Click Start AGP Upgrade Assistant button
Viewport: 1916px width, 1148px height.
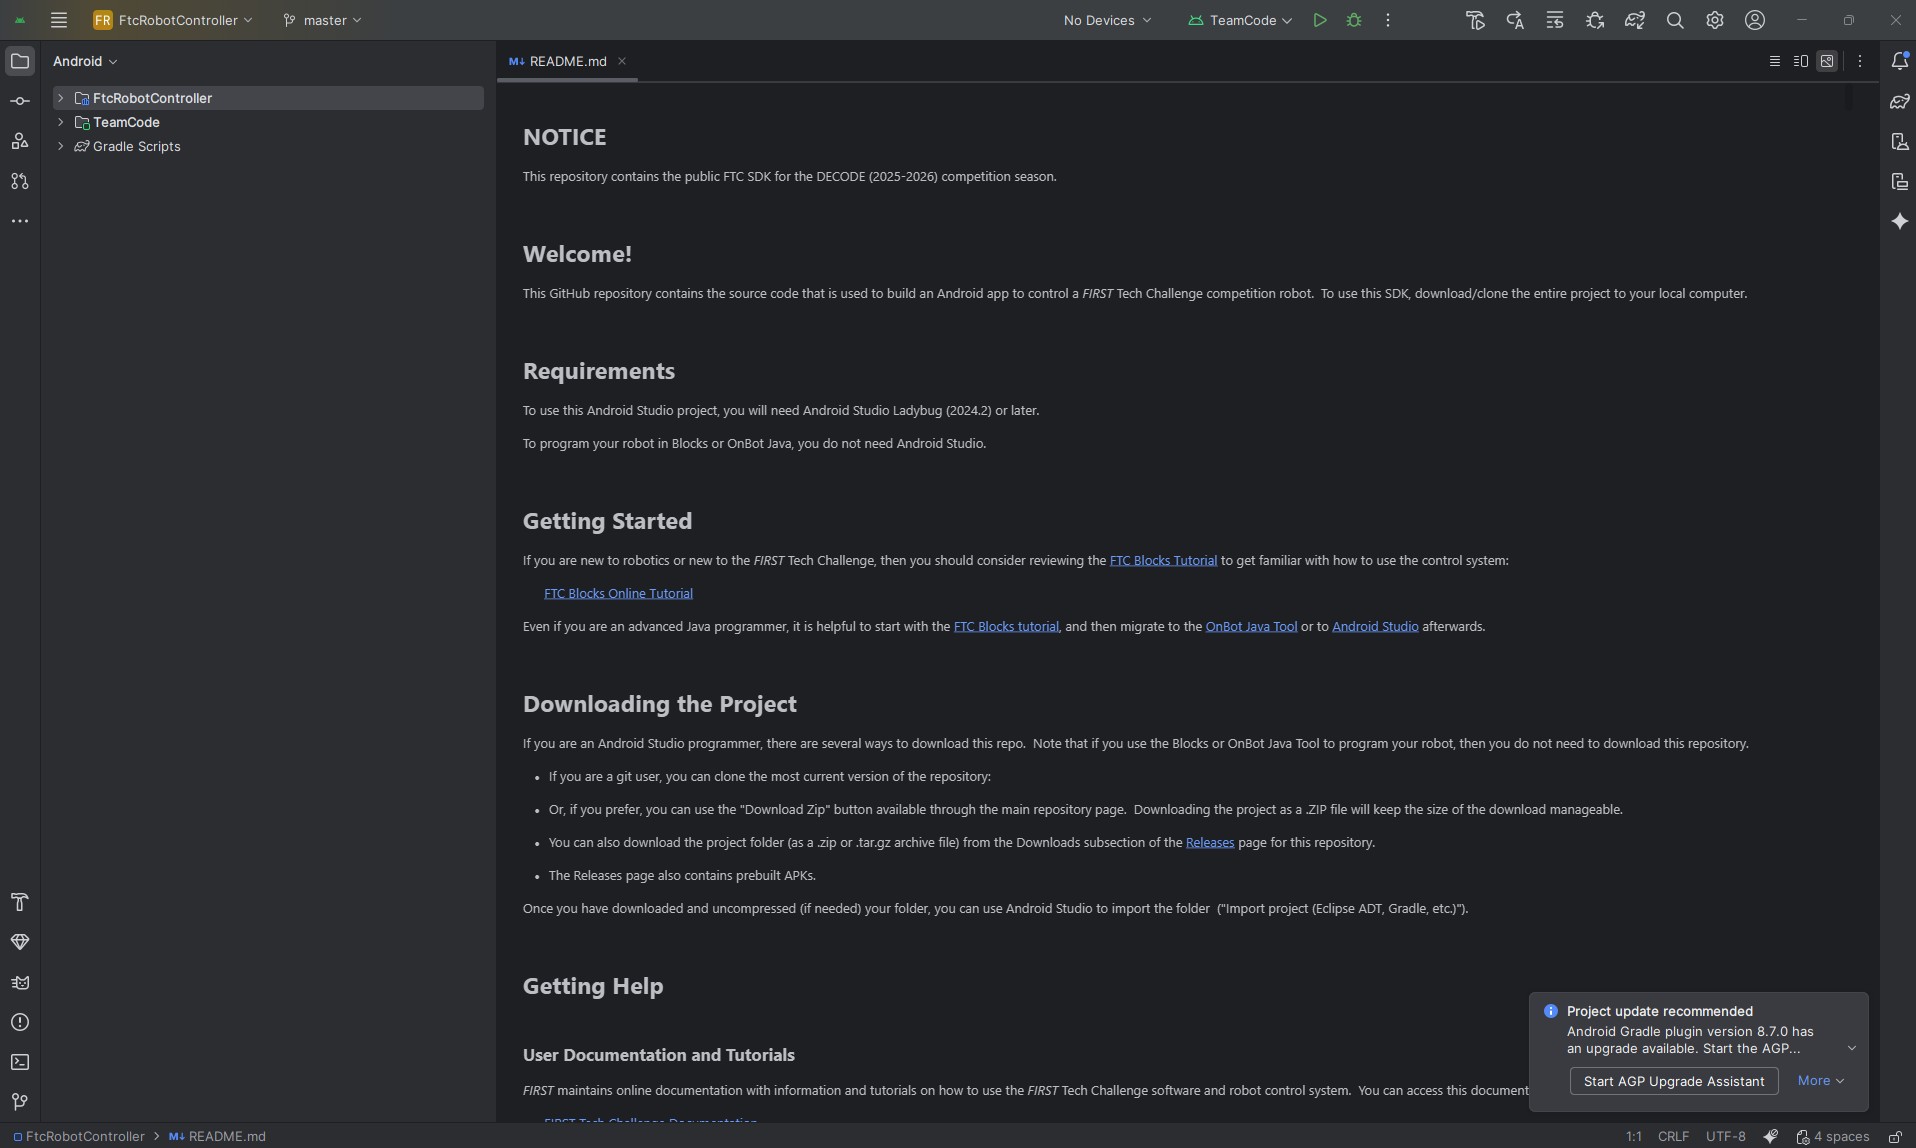pos(1673,1081)
